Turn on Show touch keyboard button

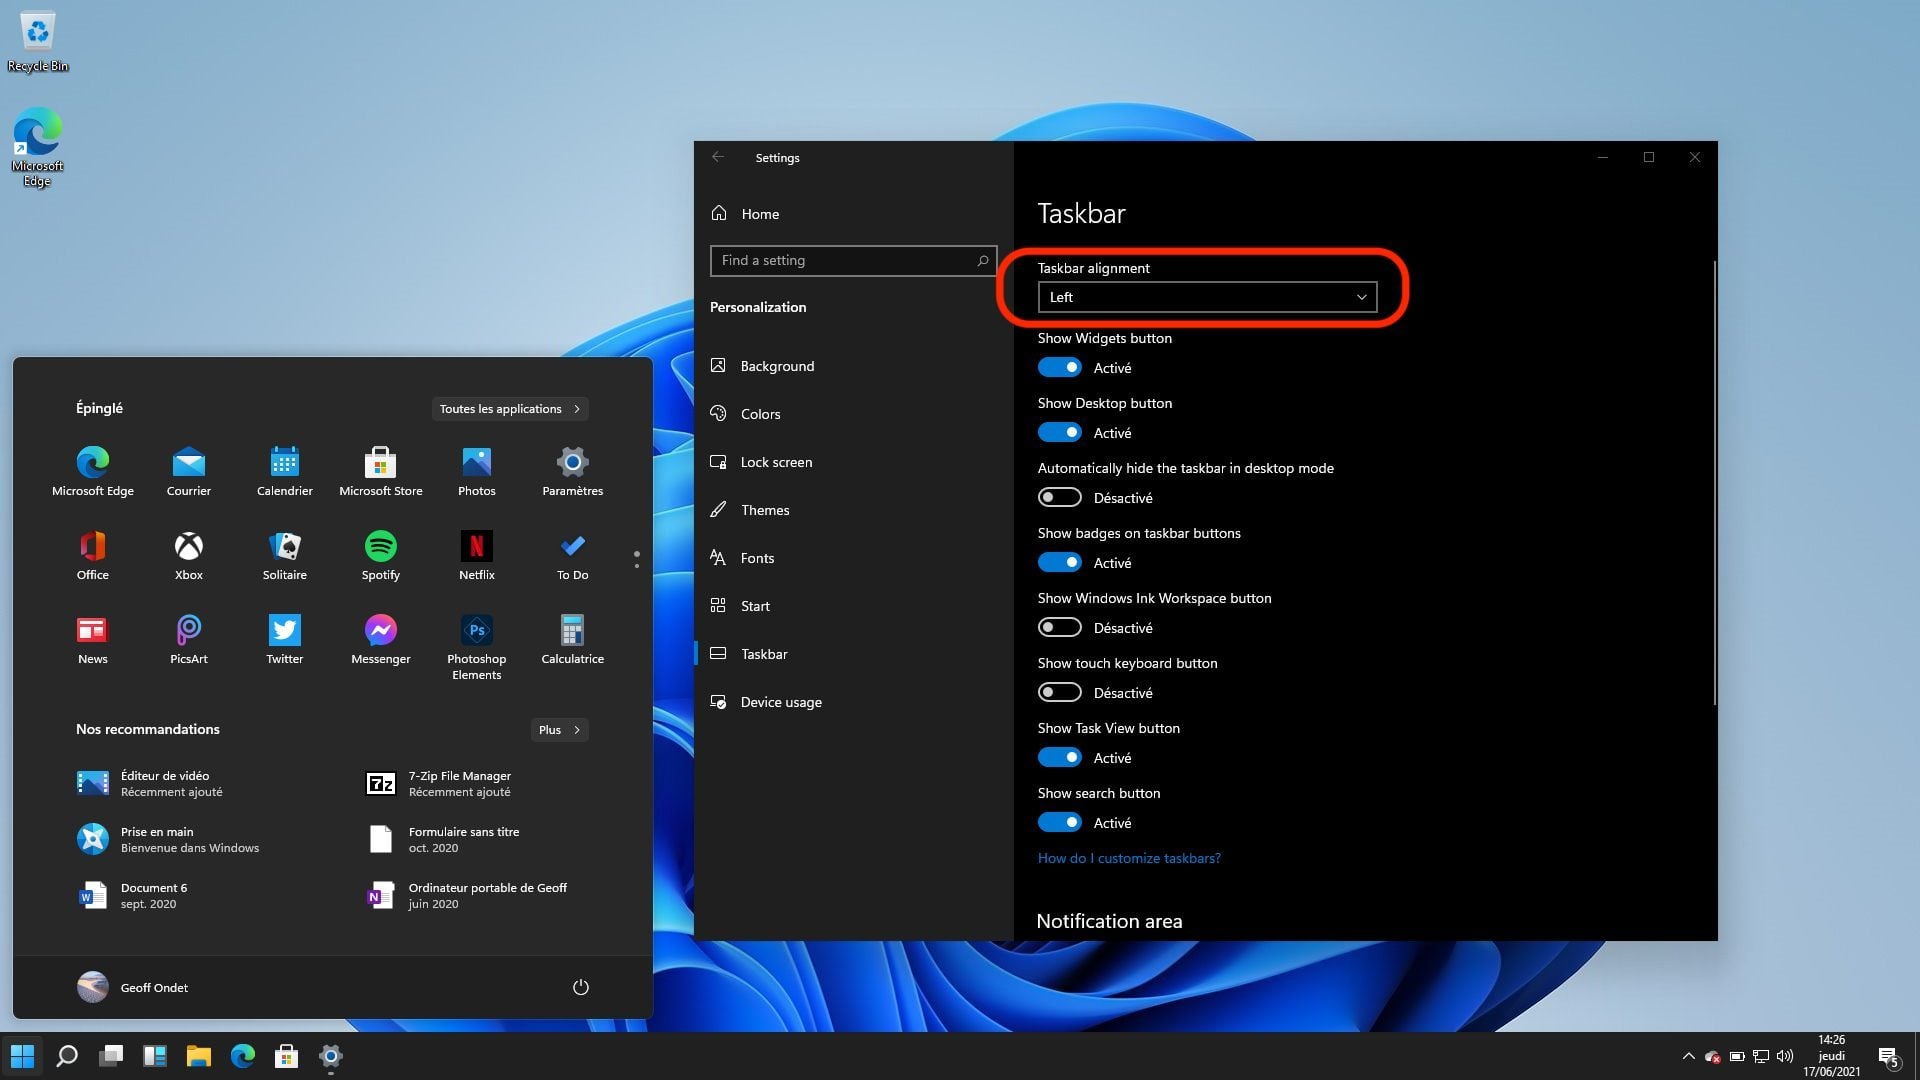coord(1059,693)
